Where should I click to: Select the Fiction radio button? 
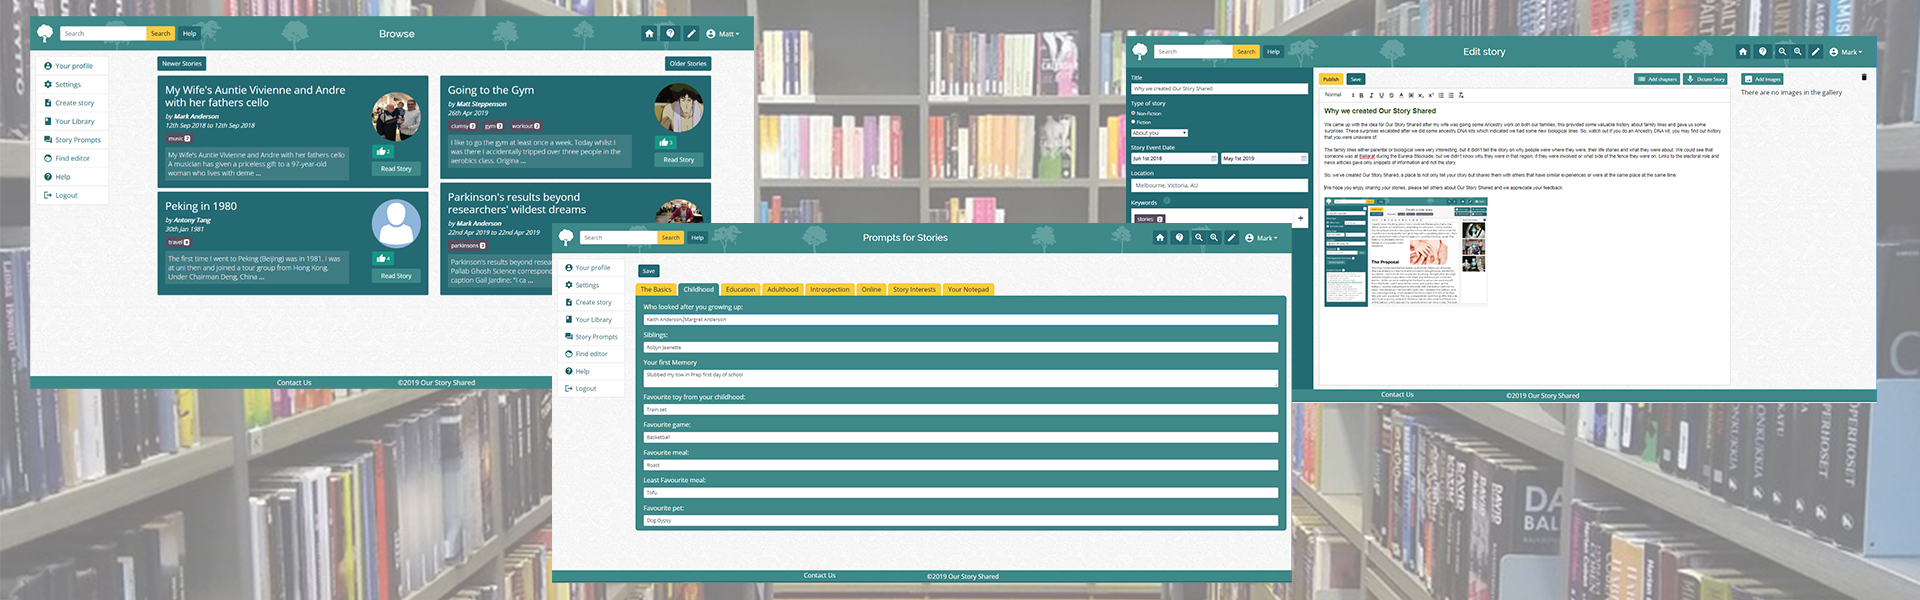1133,122
